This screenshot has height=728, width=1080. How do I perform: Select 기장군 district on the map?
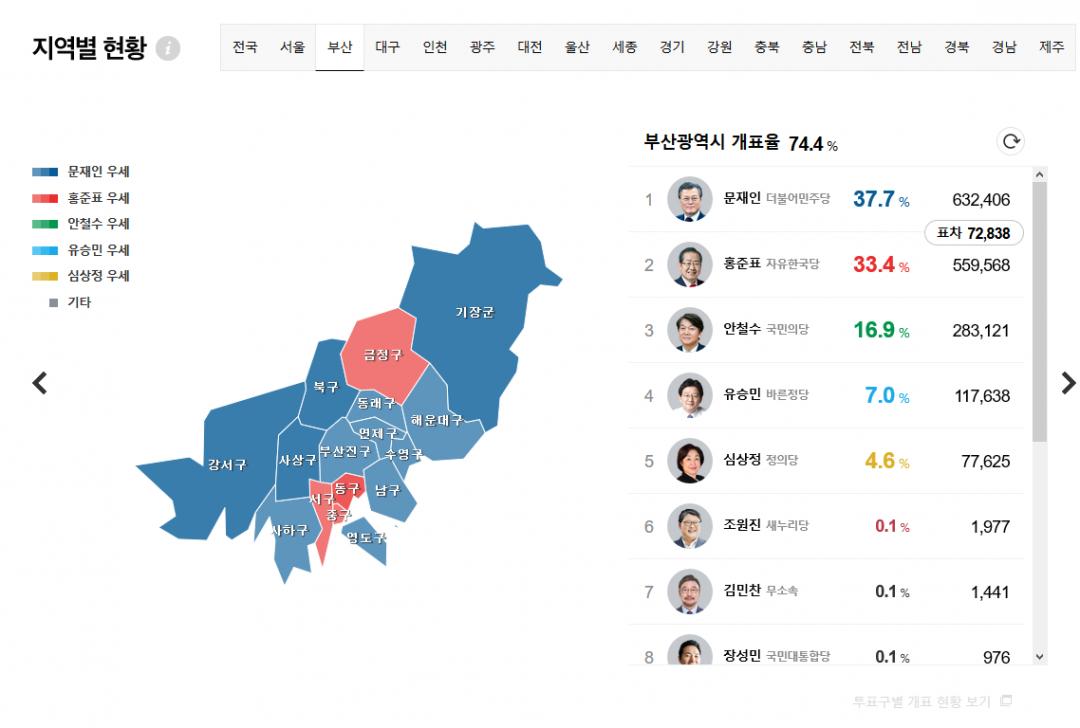pyautogui.click(x=474, y=312)
